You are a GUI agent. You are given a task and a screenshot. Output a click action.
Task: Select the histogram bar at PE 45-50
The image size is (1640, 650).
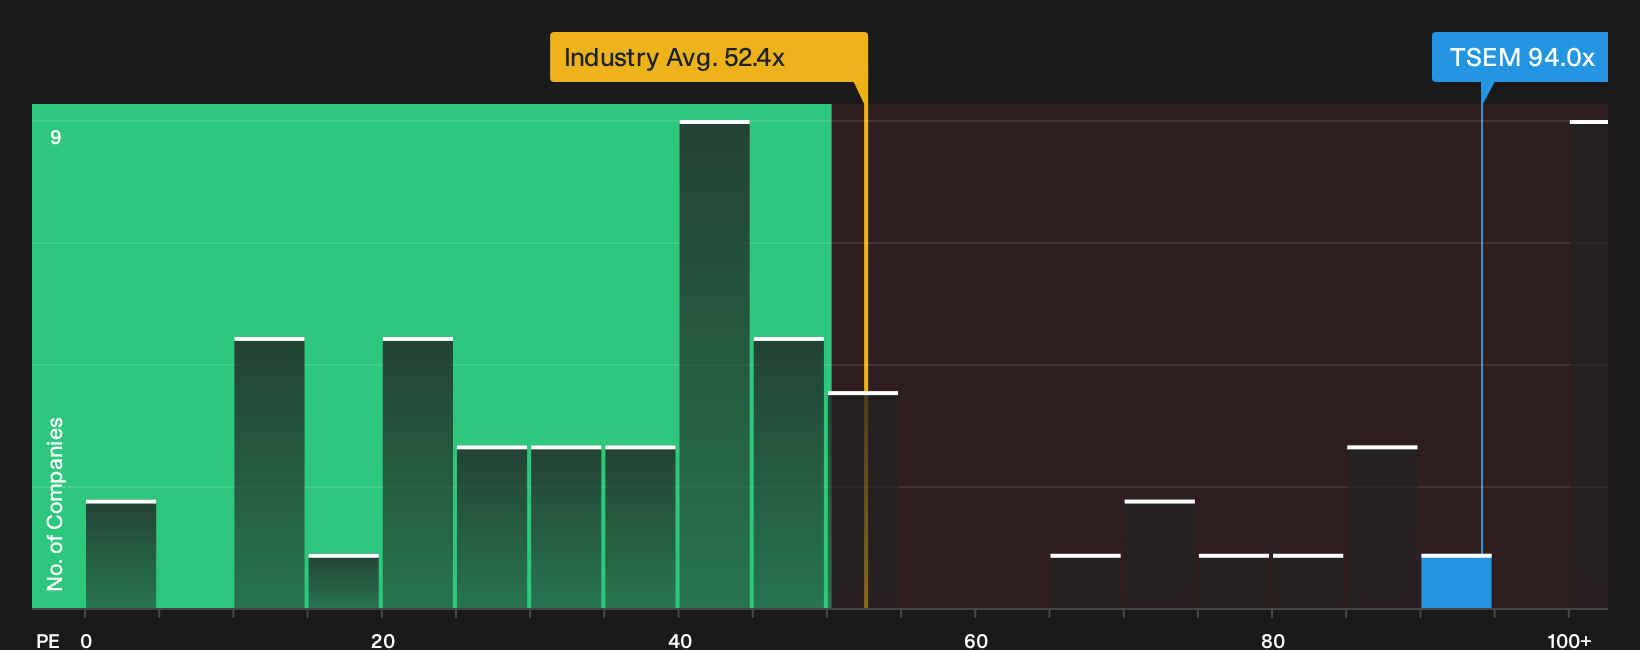click(x=788, y=473)
